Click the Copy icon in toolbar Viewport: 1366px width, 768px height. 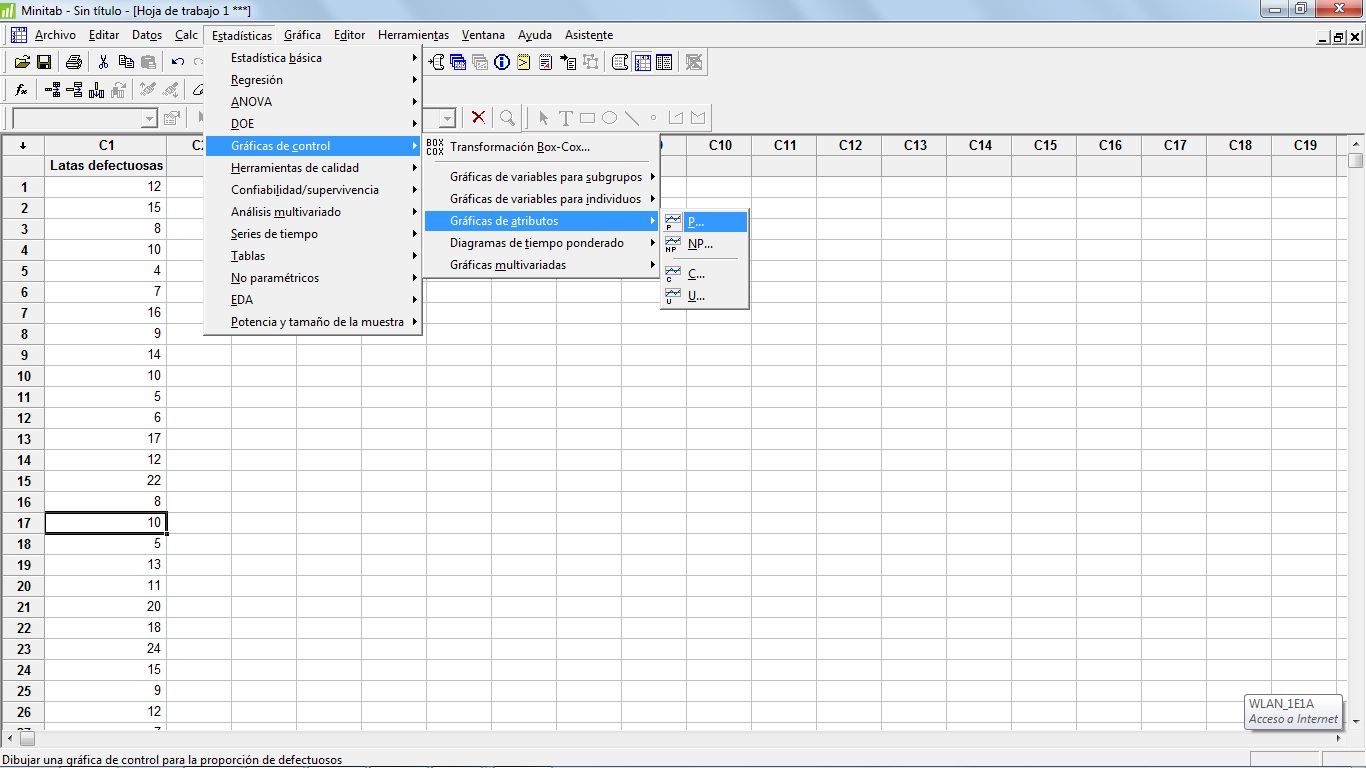126,62
